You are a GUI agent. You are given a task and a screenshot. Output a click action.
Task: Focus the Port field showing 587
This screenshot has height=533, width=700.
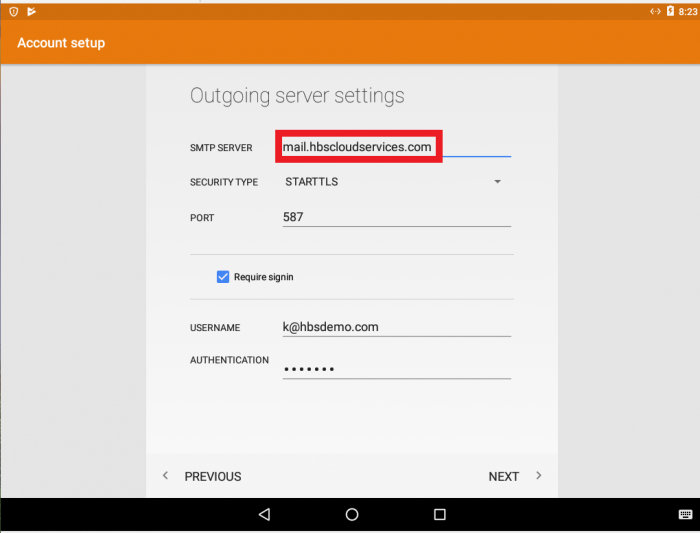pyautogui.click(x=396, y=217)
